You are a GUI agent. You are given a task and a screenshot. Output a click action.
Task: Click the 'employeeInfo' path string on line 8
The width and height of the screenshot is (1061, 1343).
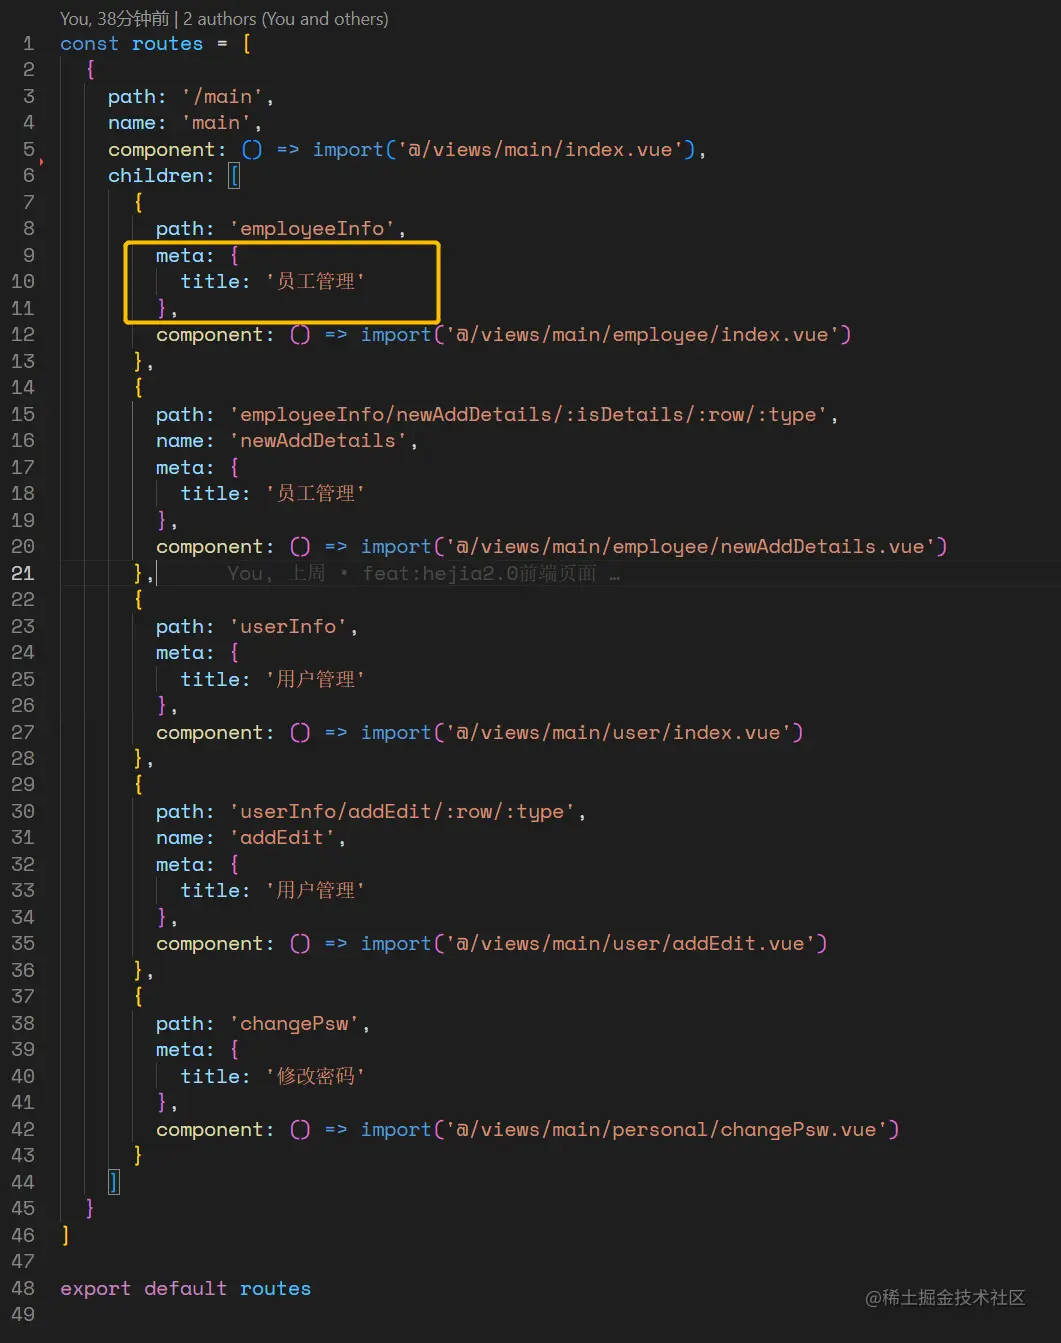312,229
